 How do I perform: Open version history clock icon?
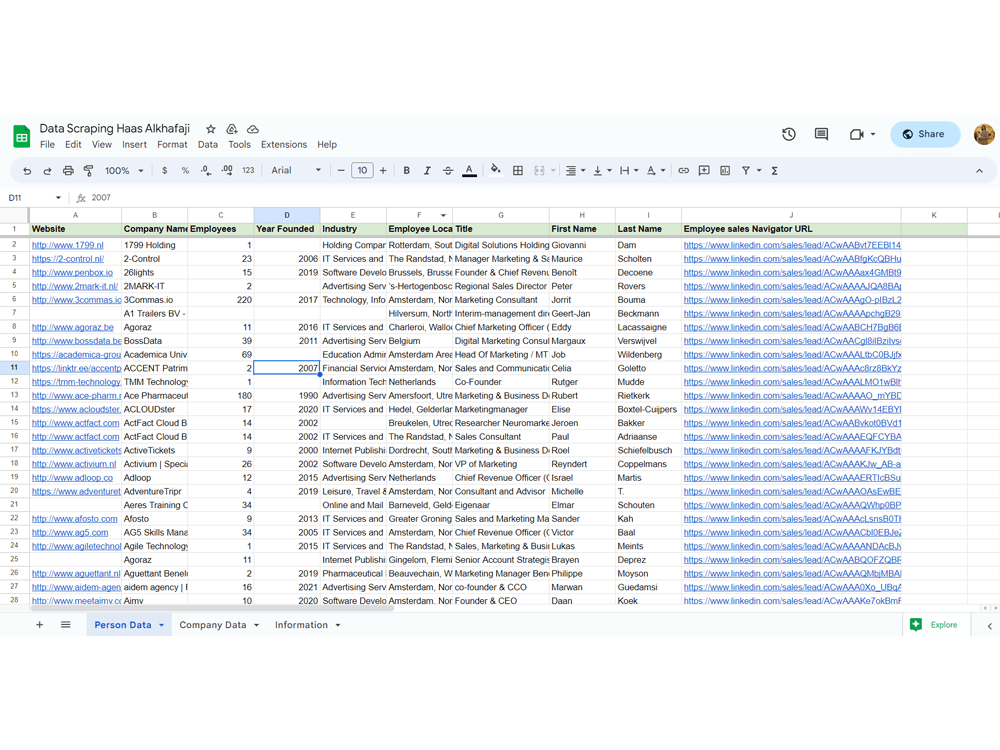tap(789, 134)
